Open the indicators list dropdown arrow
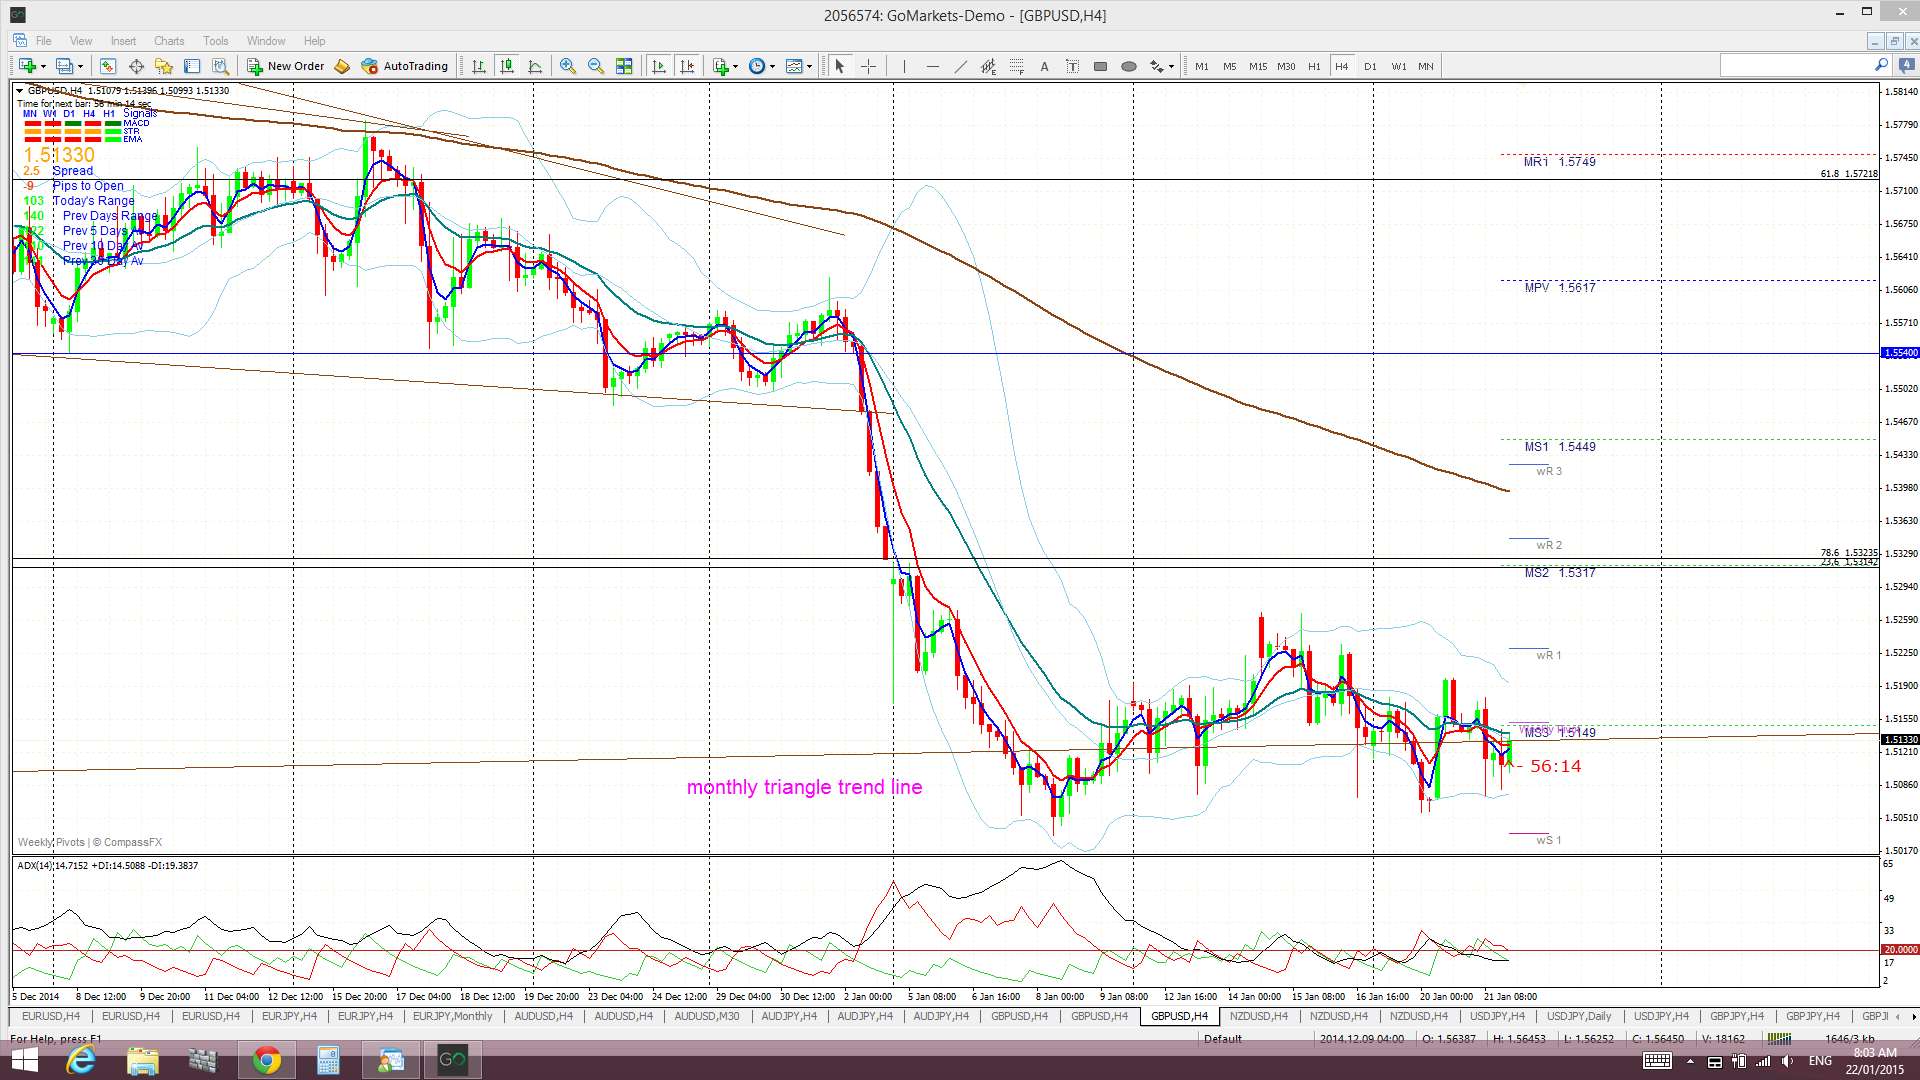The width and height of the screenshot is (1920, 1080). point(735,66)
